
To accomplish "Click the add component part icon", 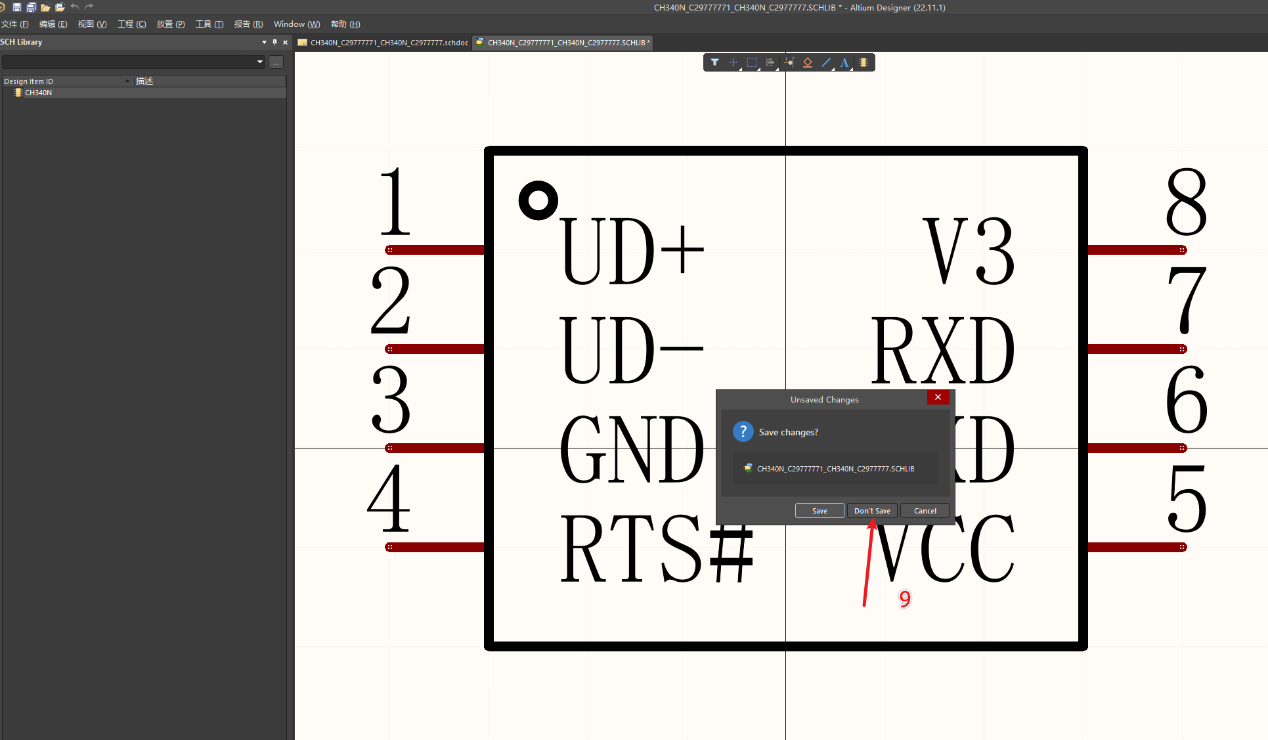I will 863,62.
